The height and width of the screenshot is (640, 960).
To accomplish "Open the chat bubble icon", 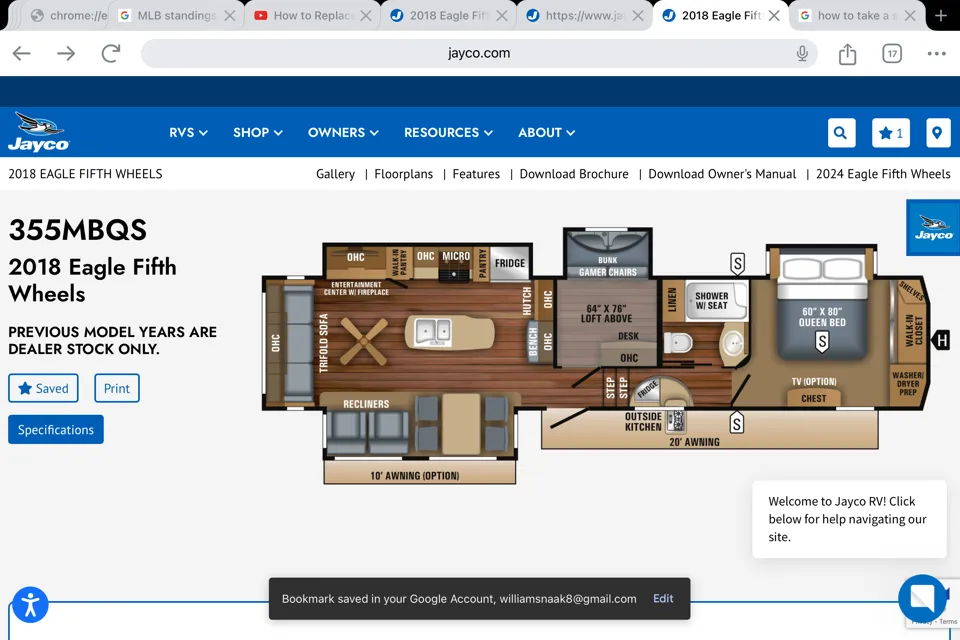I will [922, 598].
